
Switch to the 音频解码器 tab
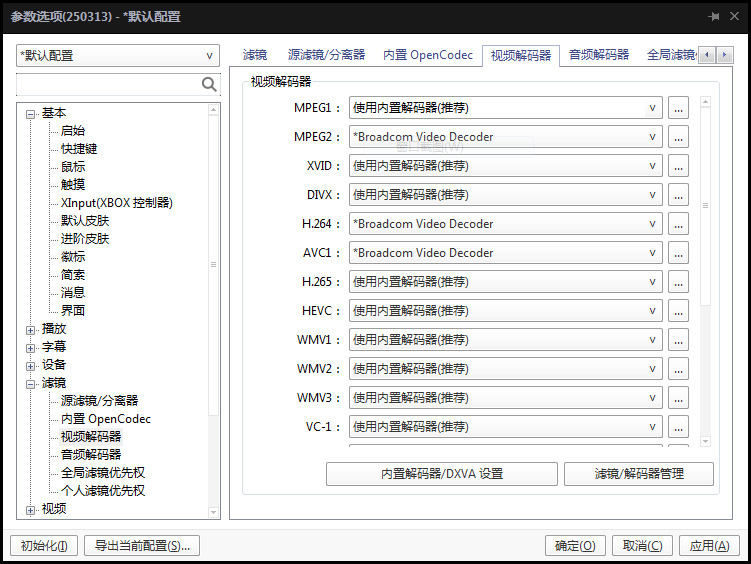point(599,55)
